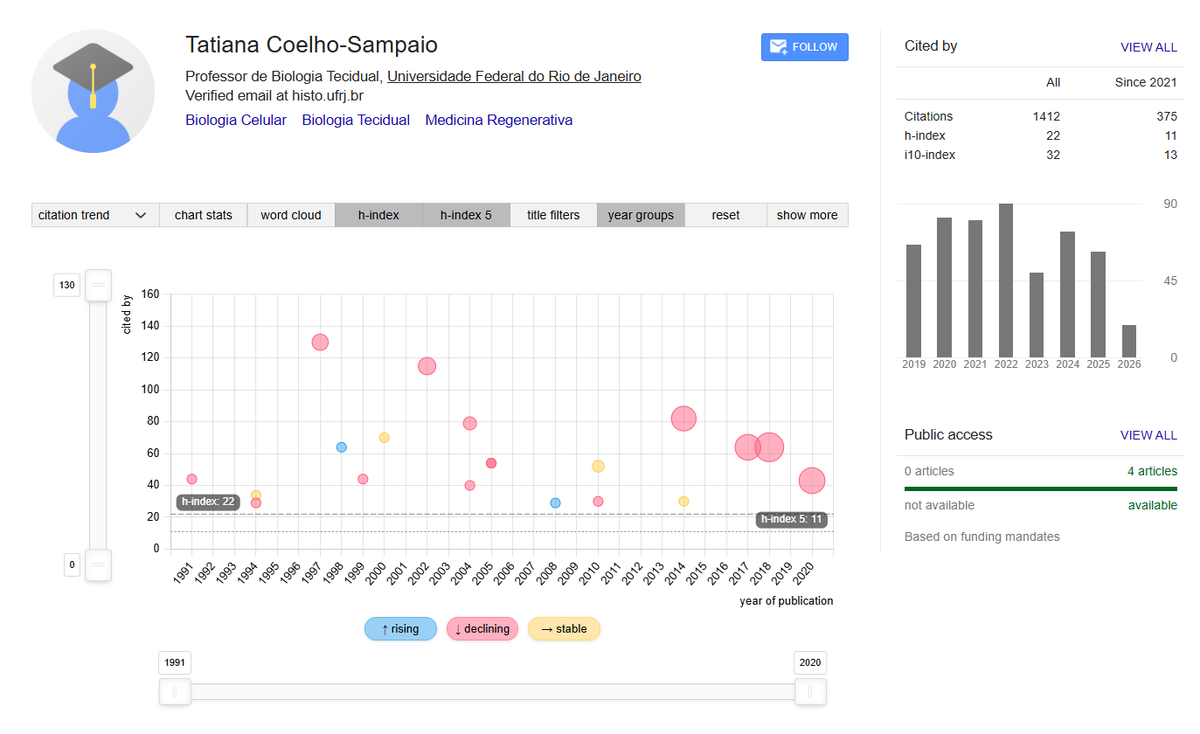View all in Public access section
This screenshot has width=1200, height=734.
pyautogui.click(x=1148, y=435)
